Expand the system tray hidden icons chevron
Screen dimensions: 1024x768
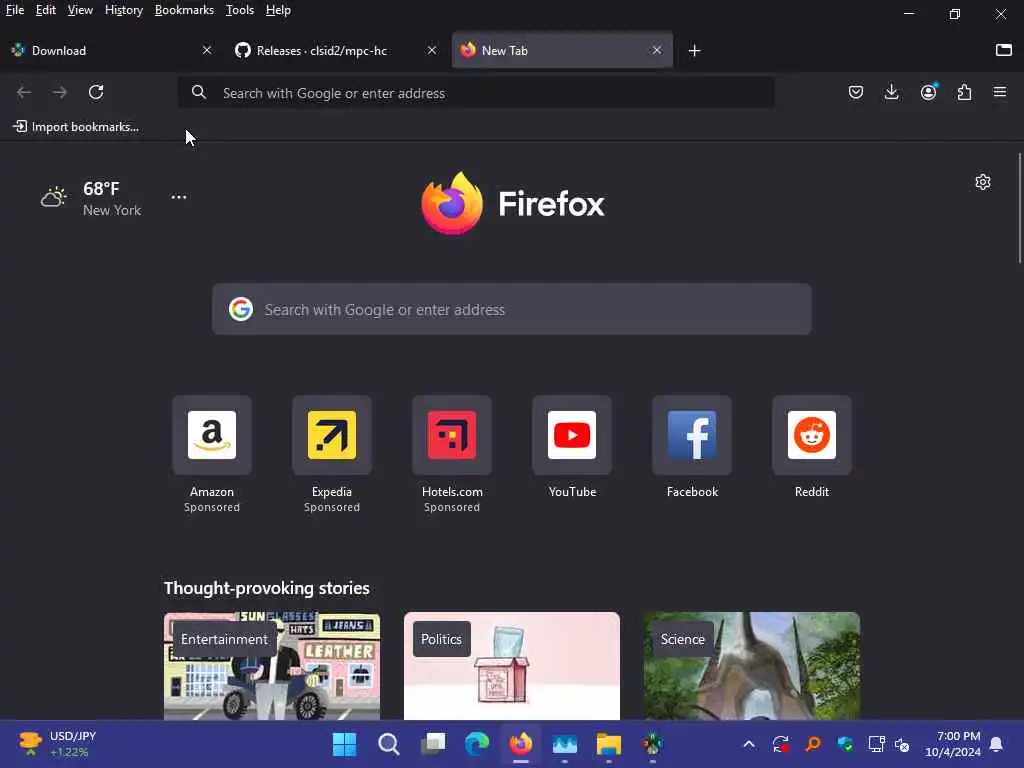coord(749,744)
